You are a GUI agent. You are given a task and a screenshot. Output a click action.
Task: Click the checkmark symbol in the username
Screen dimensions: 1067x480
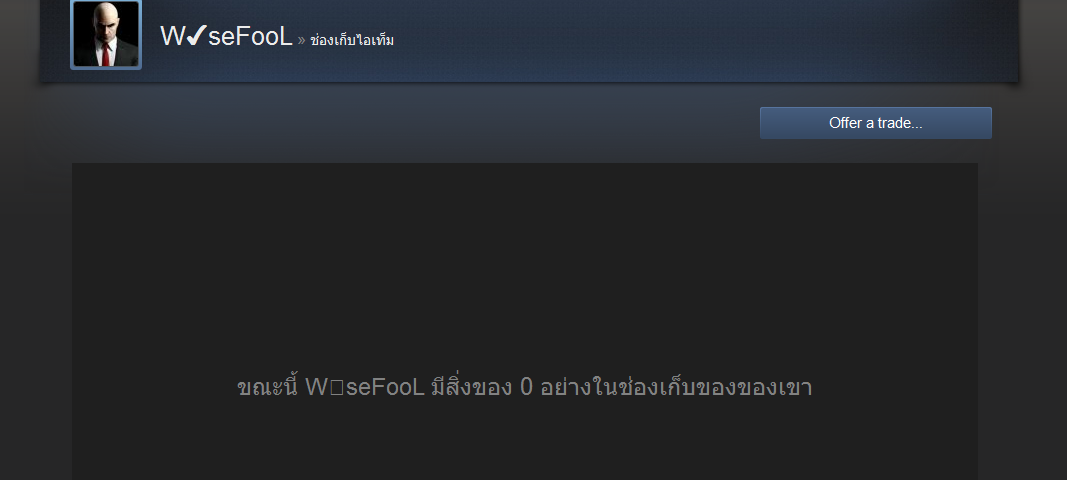tap(196, 36)
